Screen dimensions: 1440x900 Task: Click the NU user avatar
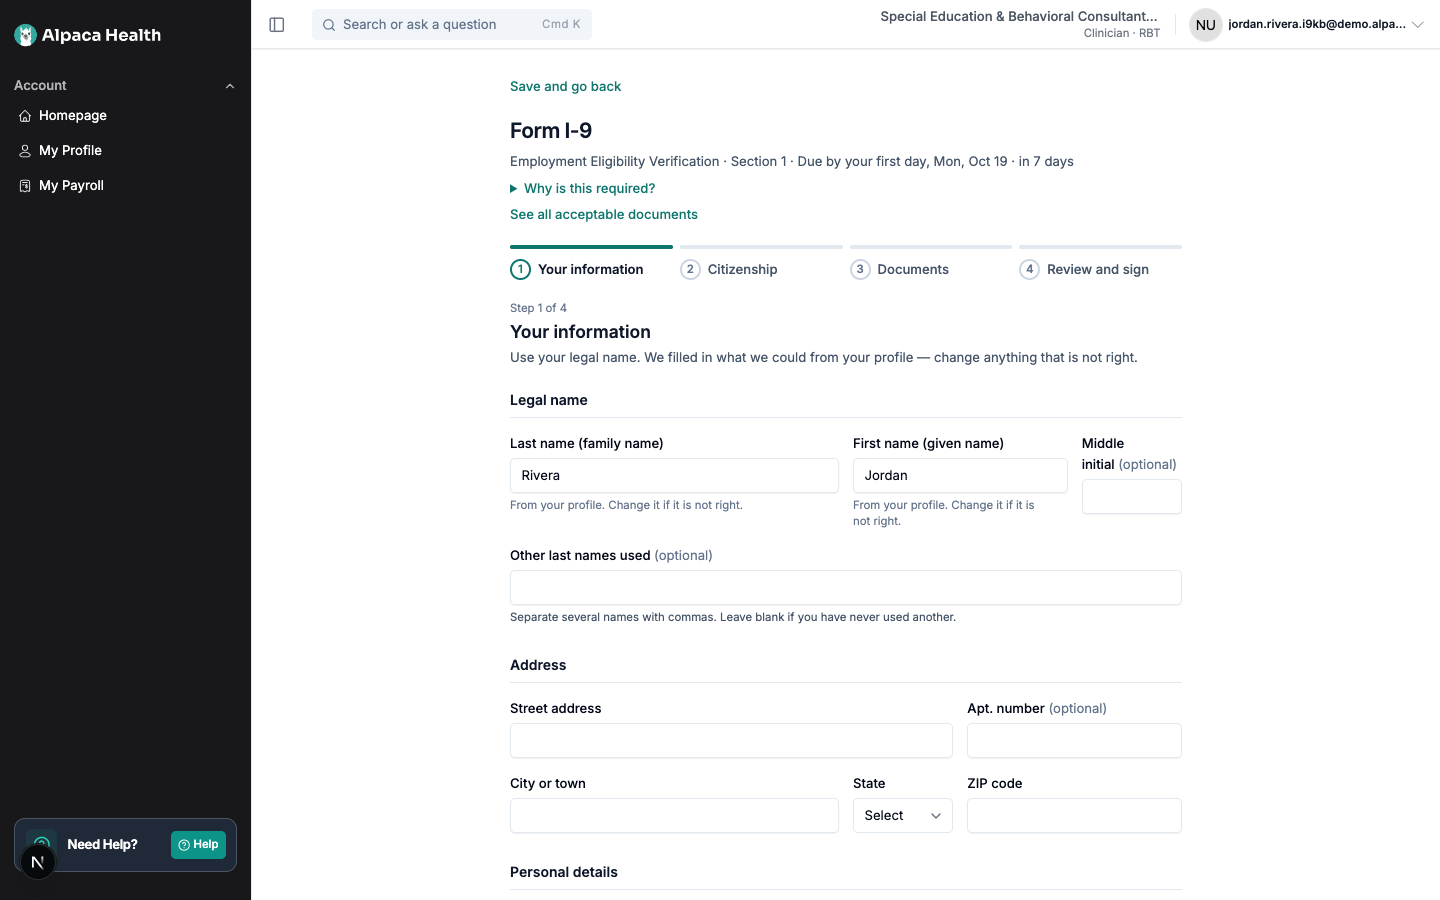click(1206, 25)
